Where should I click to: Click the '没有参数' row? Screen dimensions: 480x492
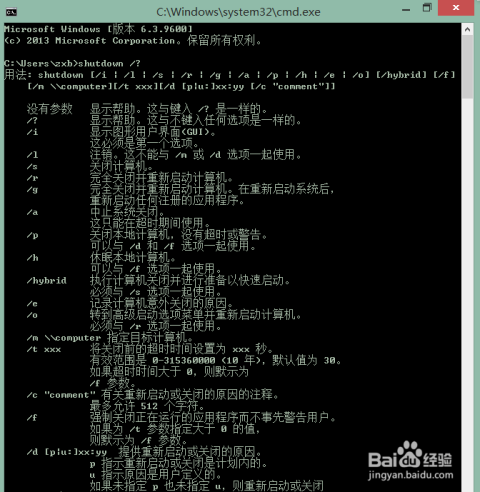pyautogui.click(x=147, y=109)
